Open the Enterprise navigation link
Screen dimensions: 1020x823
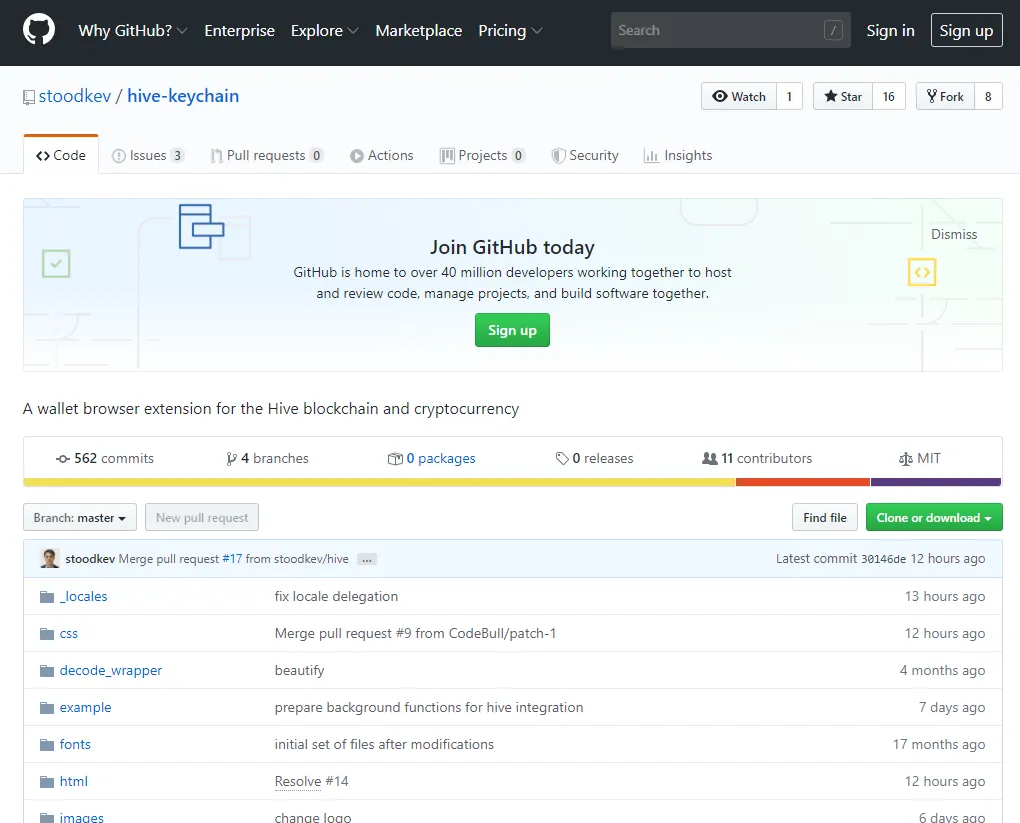point(239,31)
